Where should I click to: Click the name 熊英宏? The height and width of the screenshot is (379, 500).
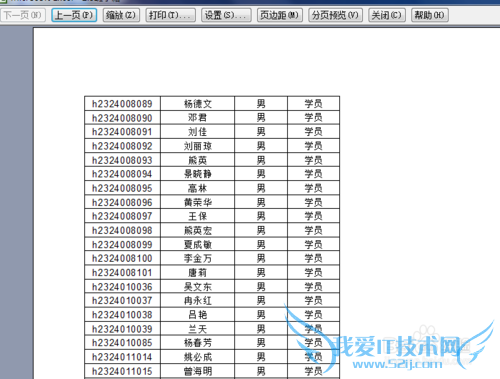tap(198, 230)
